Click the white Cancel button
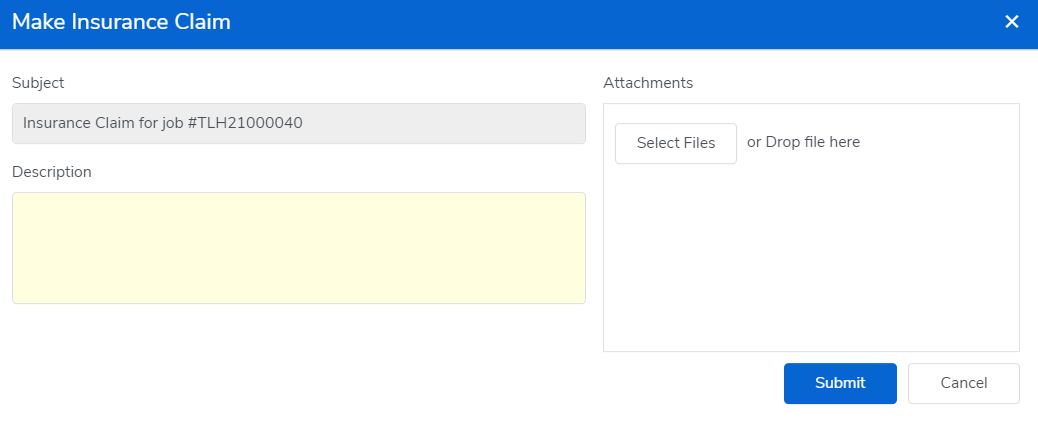This screenshot has height=422, width=1038. (x=963, y=383)
